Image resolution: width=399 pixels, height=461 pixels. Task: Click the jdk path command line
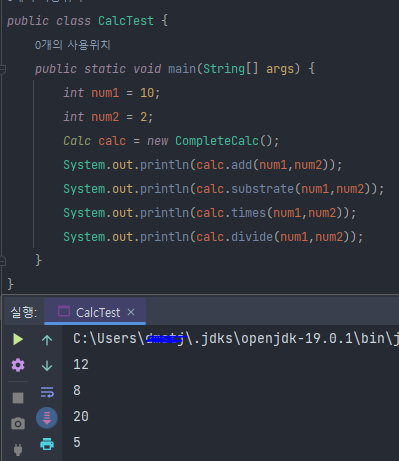pos(236,339)
